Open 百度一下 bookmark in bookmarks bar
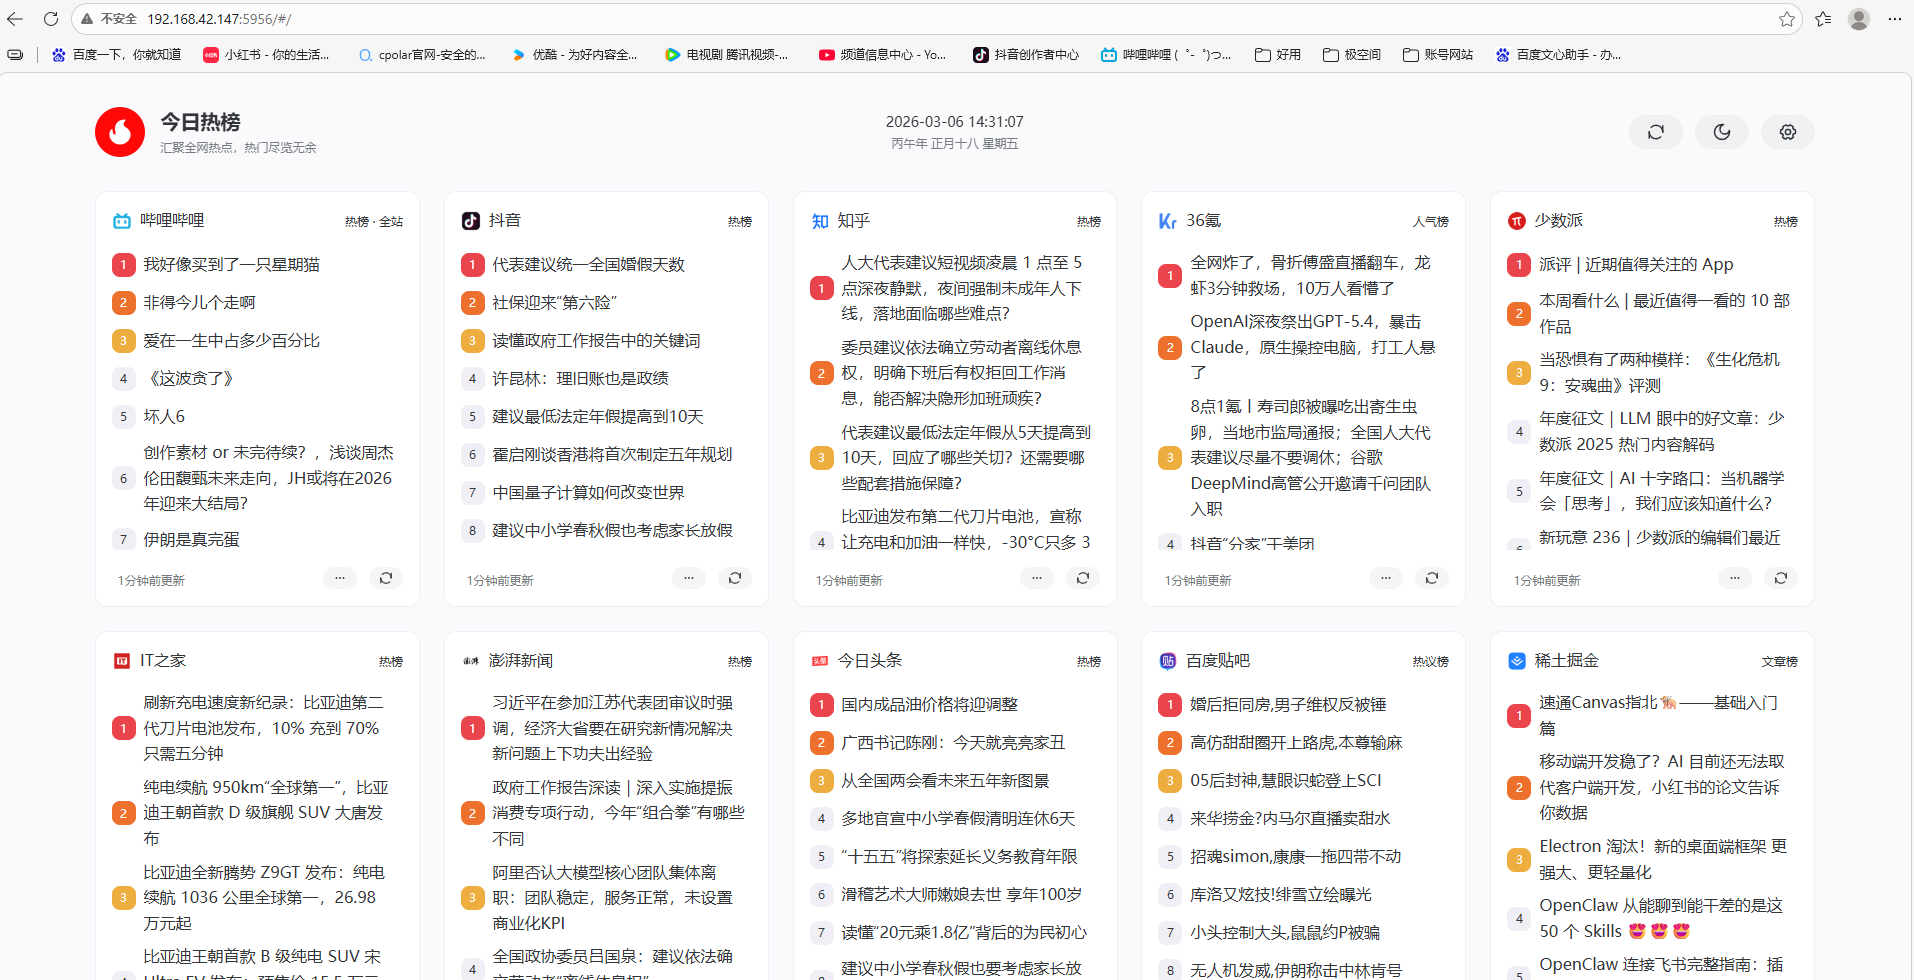This screenshot has height=980, width=1914. pos(116,55)
